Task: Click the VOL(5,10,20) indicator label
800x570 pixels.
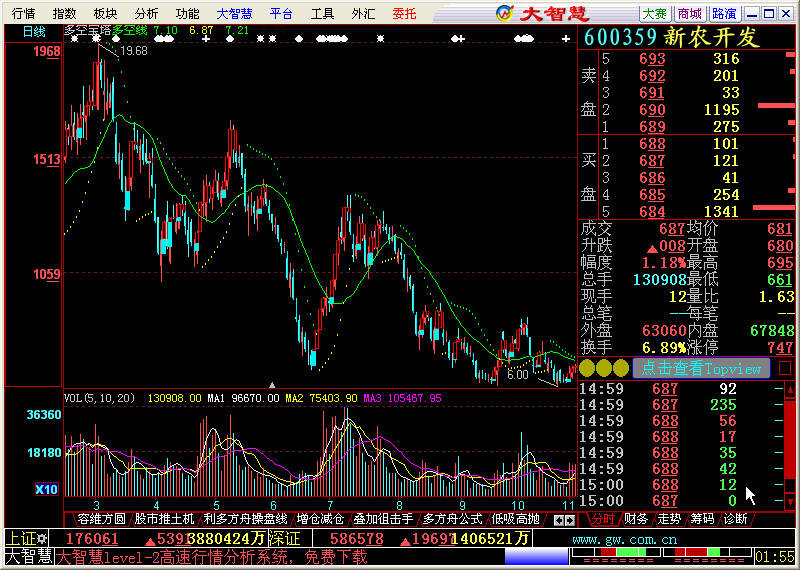Action: click(99, 398)
